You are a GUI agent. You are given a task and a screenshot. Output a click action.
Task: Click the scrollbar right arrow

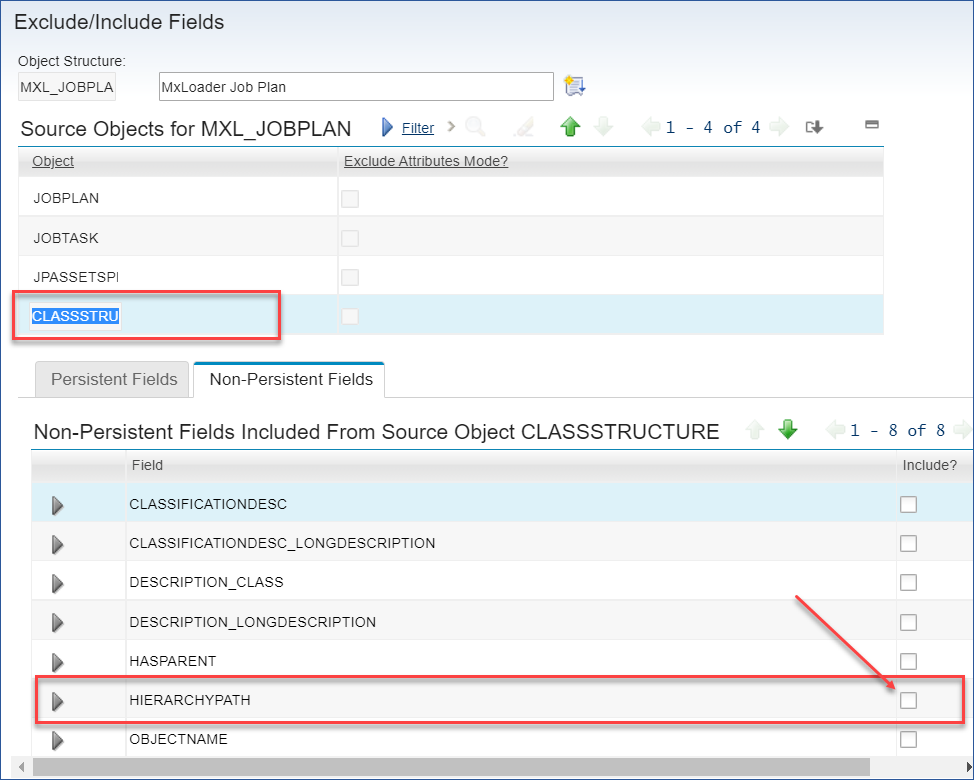coord(968,766)
